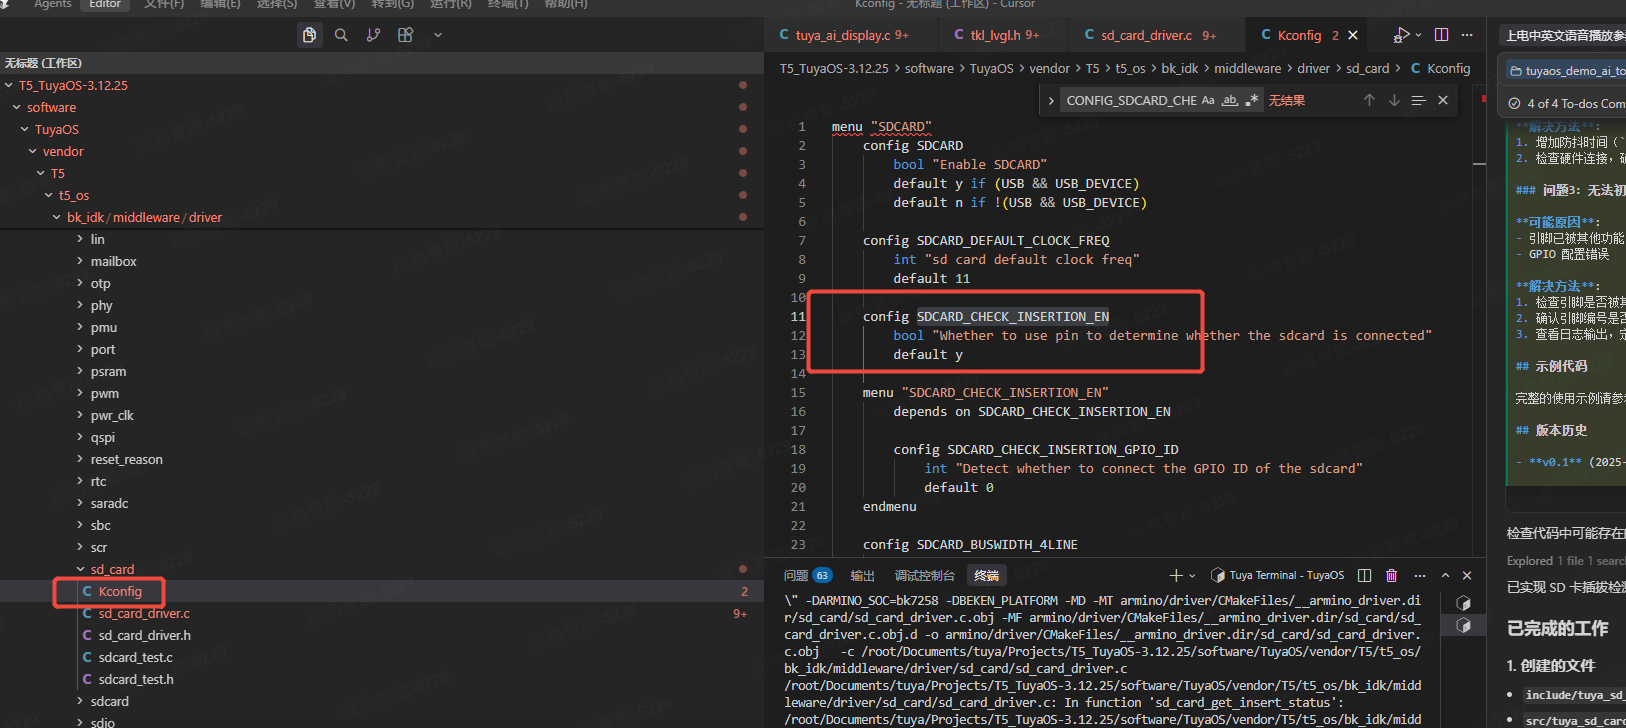Expand the pwm folder in explorer

pyautogui.click(x=104, y=393)
